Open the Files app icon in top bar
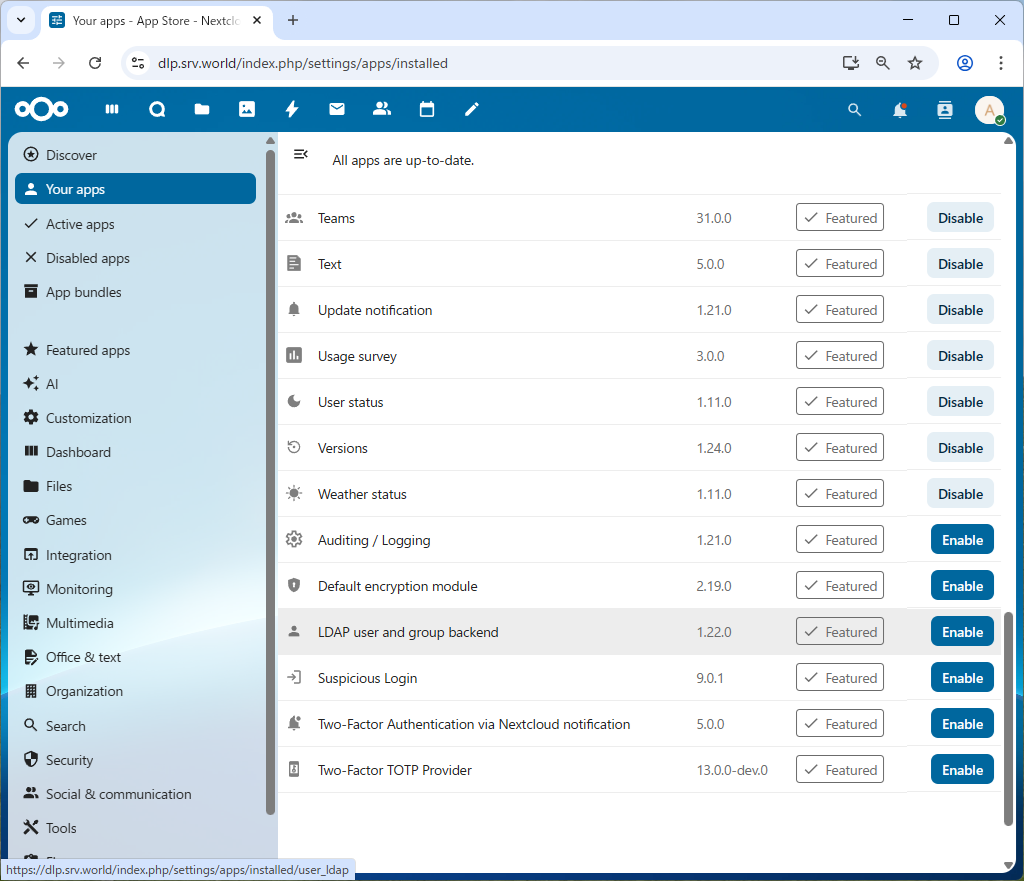 (x=202, y=110)
